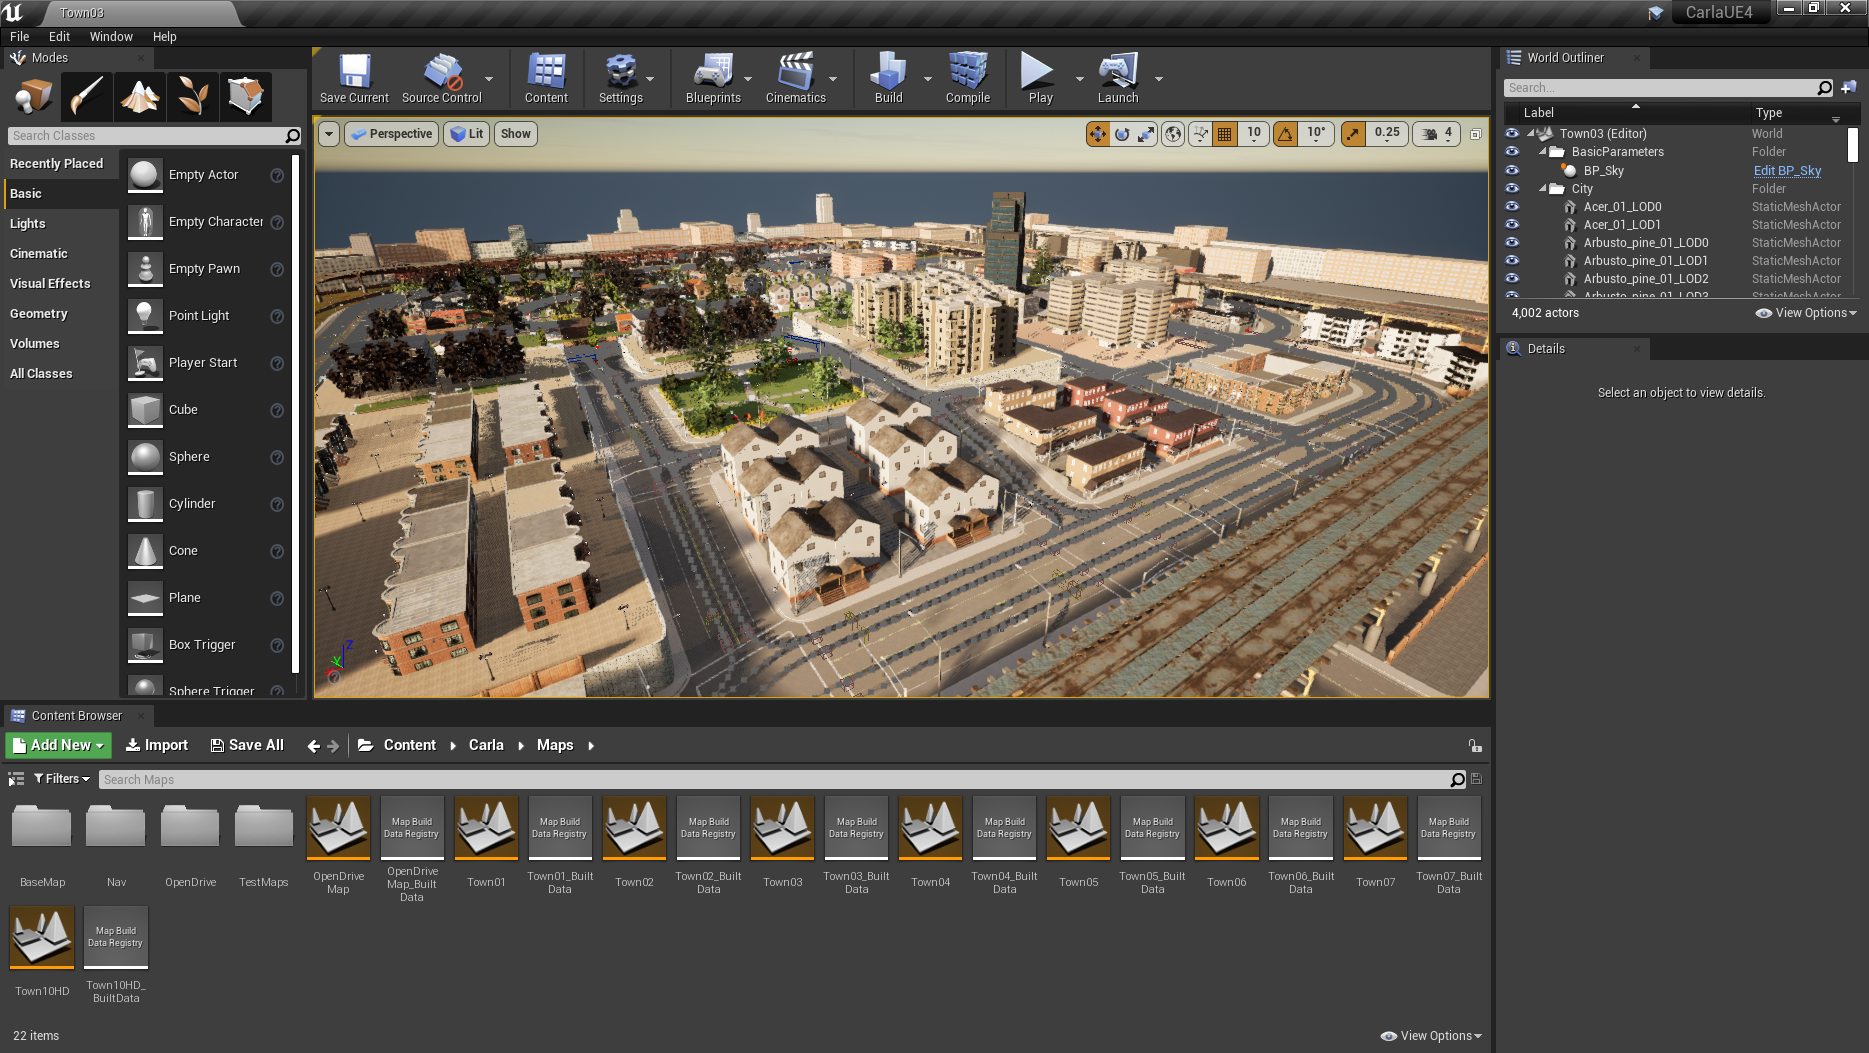The height and width of the screenshot is (1053, 1869).
Task: Open the Edit menu
Action: click(59, 36)
